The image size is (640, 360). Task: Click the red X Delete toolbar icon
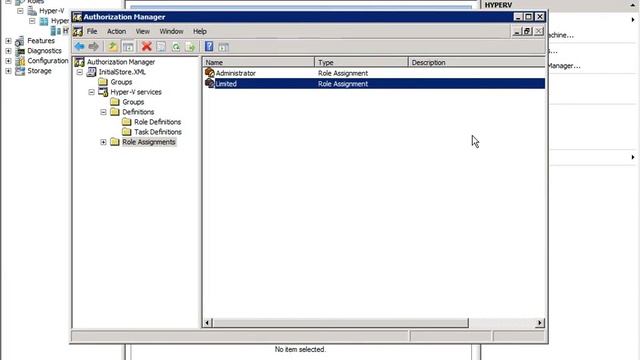pyautogui.click(x=147, y=47)
